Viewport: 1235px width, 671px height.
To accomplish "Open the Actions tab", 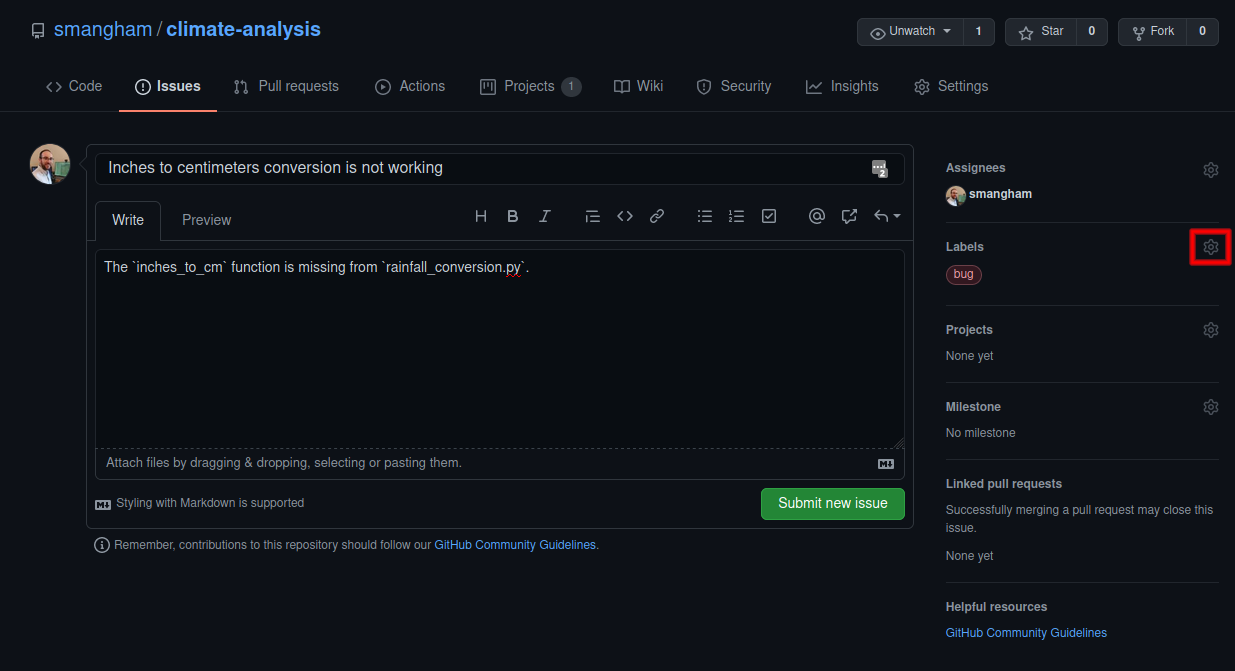I will [410, 86].
